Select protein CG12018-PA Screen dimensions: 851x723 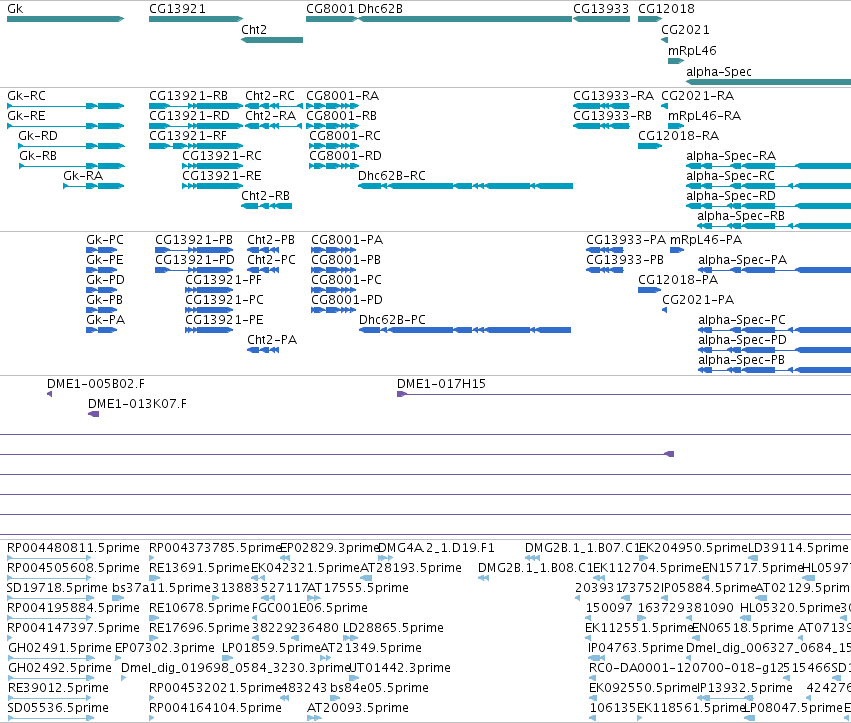pos(678,280)
